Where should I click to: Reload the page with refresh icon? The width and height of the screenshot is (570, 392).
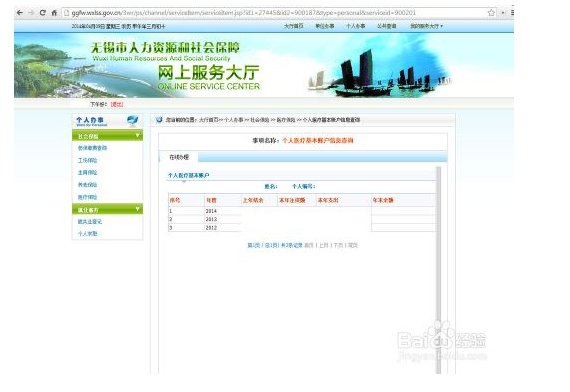43,13
